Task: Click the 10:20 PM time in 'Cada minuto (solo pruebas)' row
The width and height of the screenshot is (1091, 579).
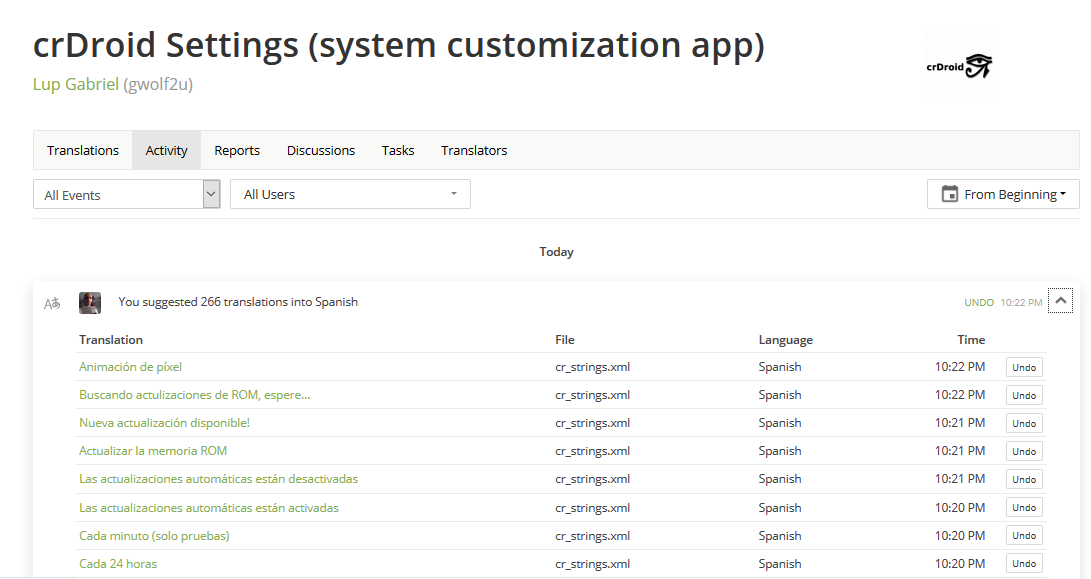Action: pos(960,535)
